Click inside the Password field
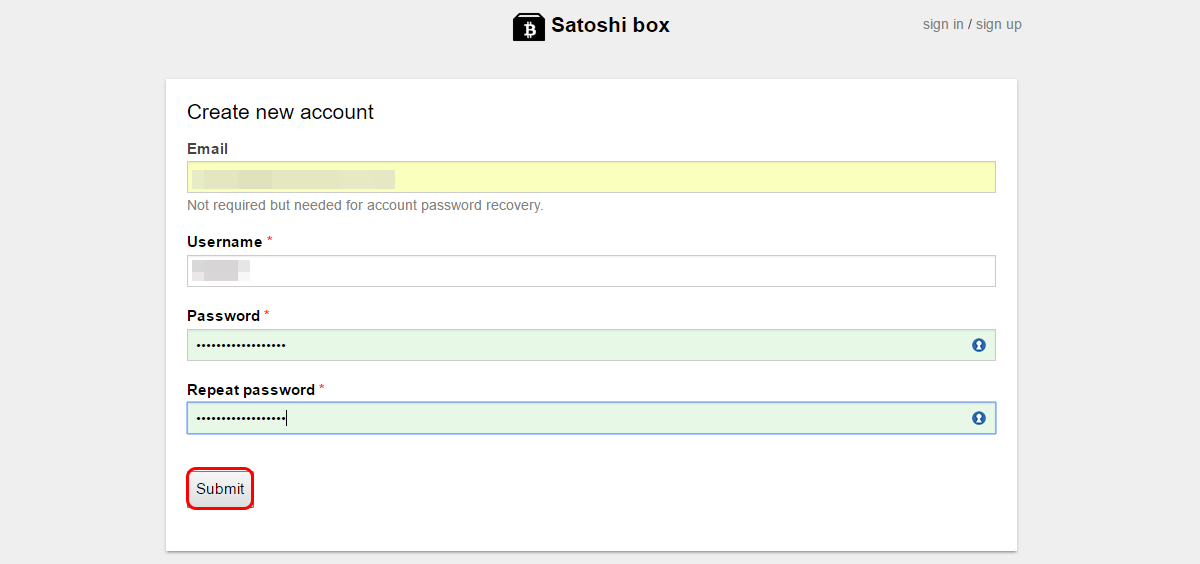This screenshot has width=1200, height=564. point(590,345)
